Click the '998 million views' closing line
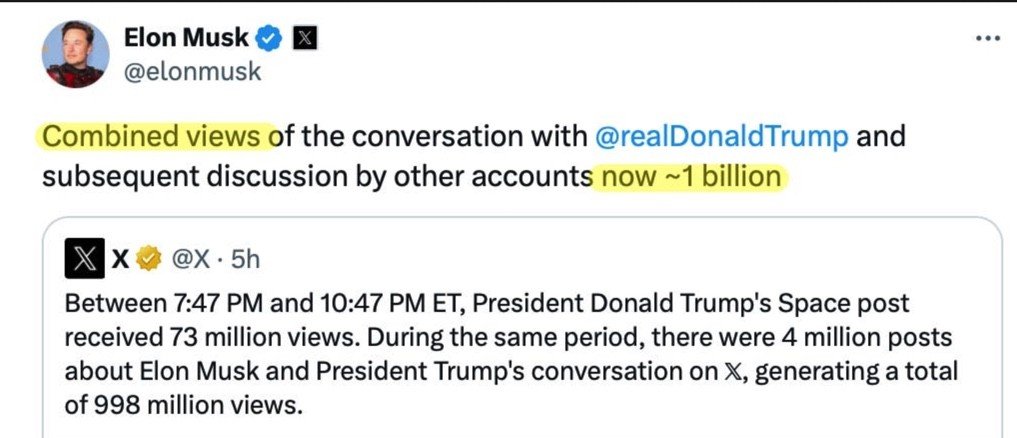This screenshot has height=438, width=1017. (x=198, y=406)
